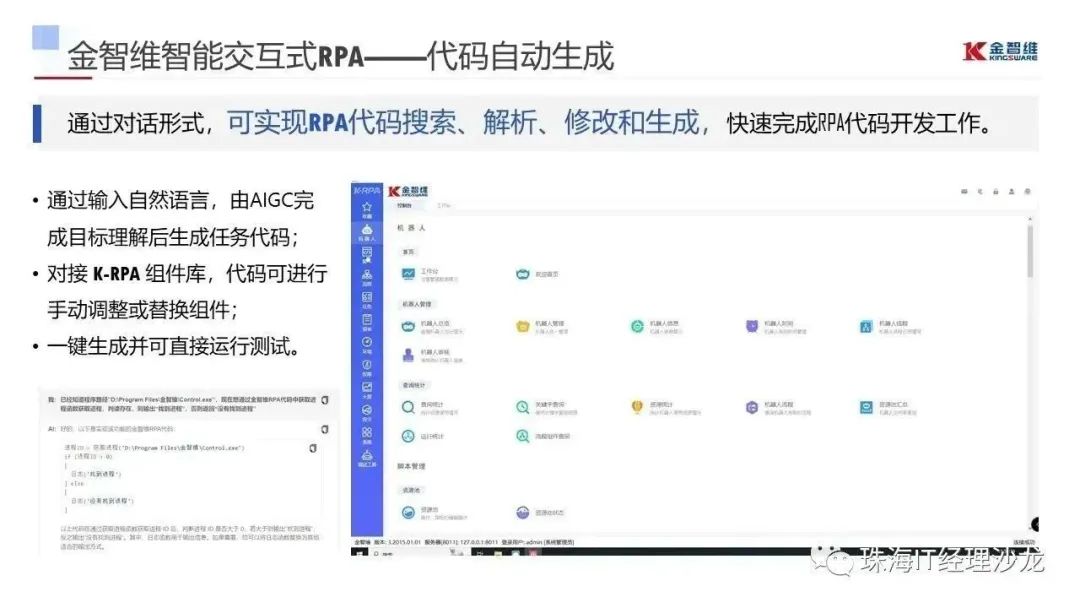The image size is (1080, 608).
Task: Click the 机器人 section heading
Action: 411,227
